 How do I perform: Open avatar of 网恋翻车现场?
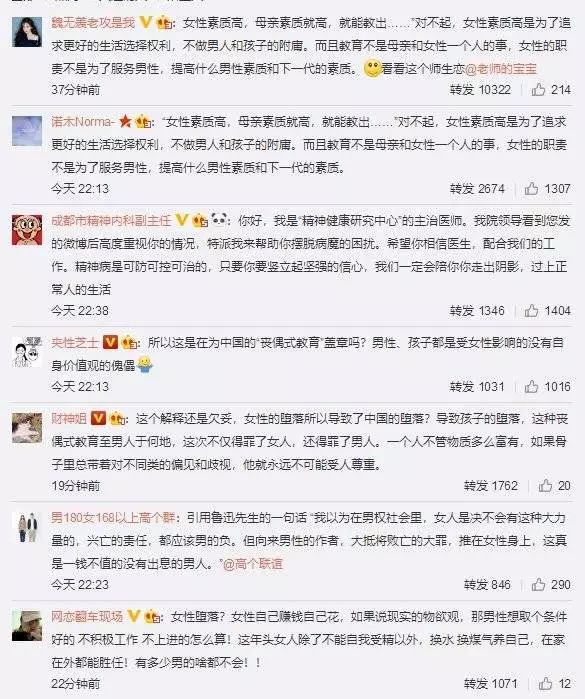pos(27,625)
